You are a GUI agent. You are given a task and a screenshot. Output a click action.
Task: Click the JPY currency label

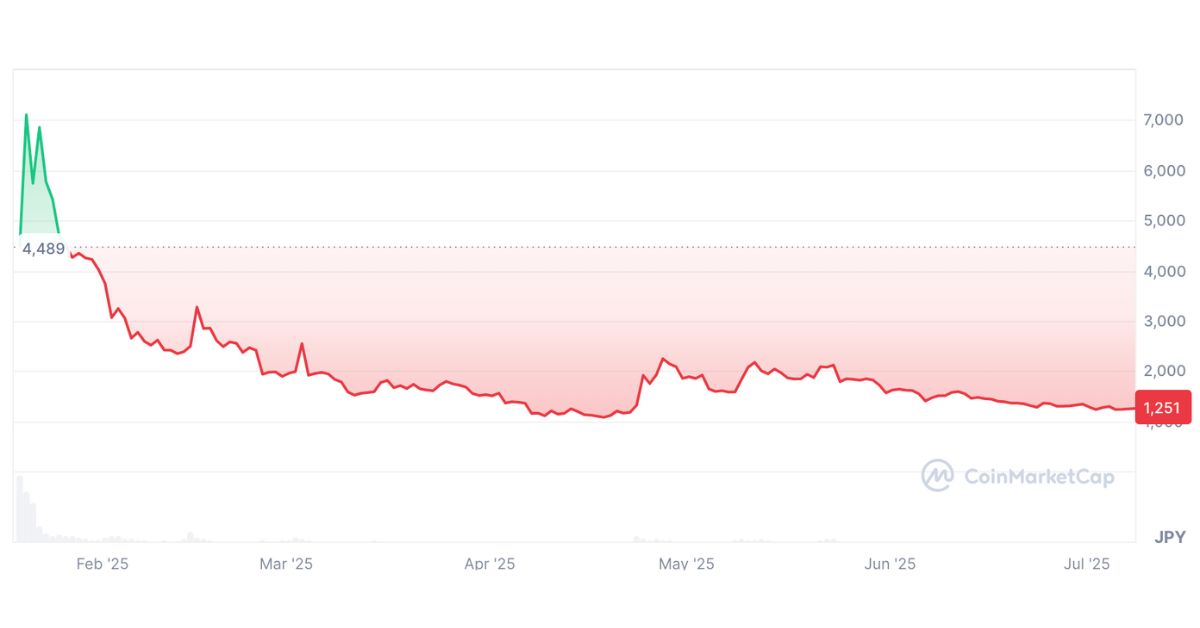coord(1170,537)
